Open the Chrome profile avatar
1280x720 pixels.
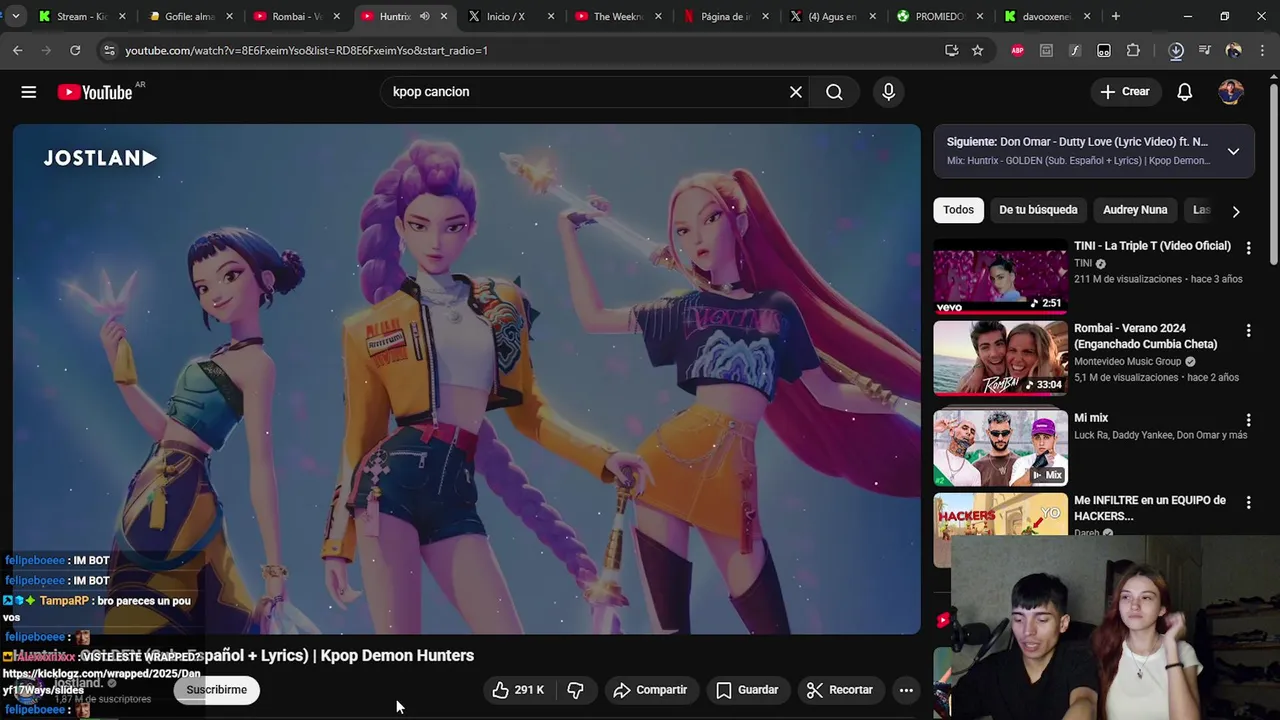(x=1234, y=50)
